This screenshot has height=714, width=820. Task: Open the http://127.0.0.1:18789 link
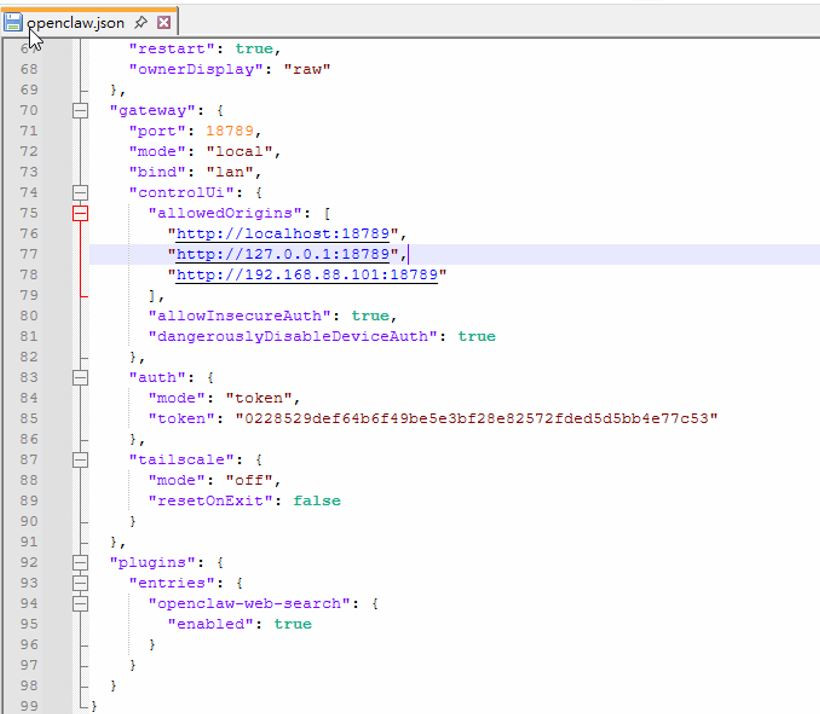[x=283, y=254]
